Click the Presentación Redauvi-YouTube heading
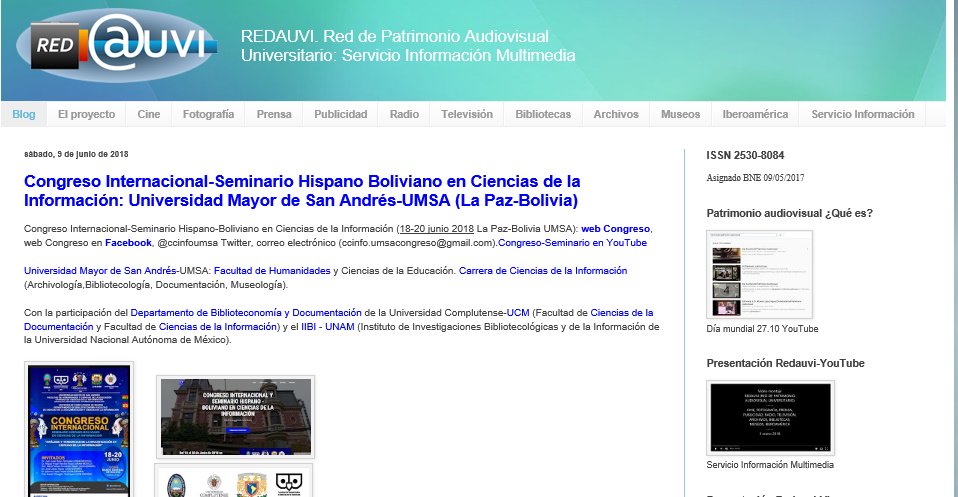 coord(785,363)
